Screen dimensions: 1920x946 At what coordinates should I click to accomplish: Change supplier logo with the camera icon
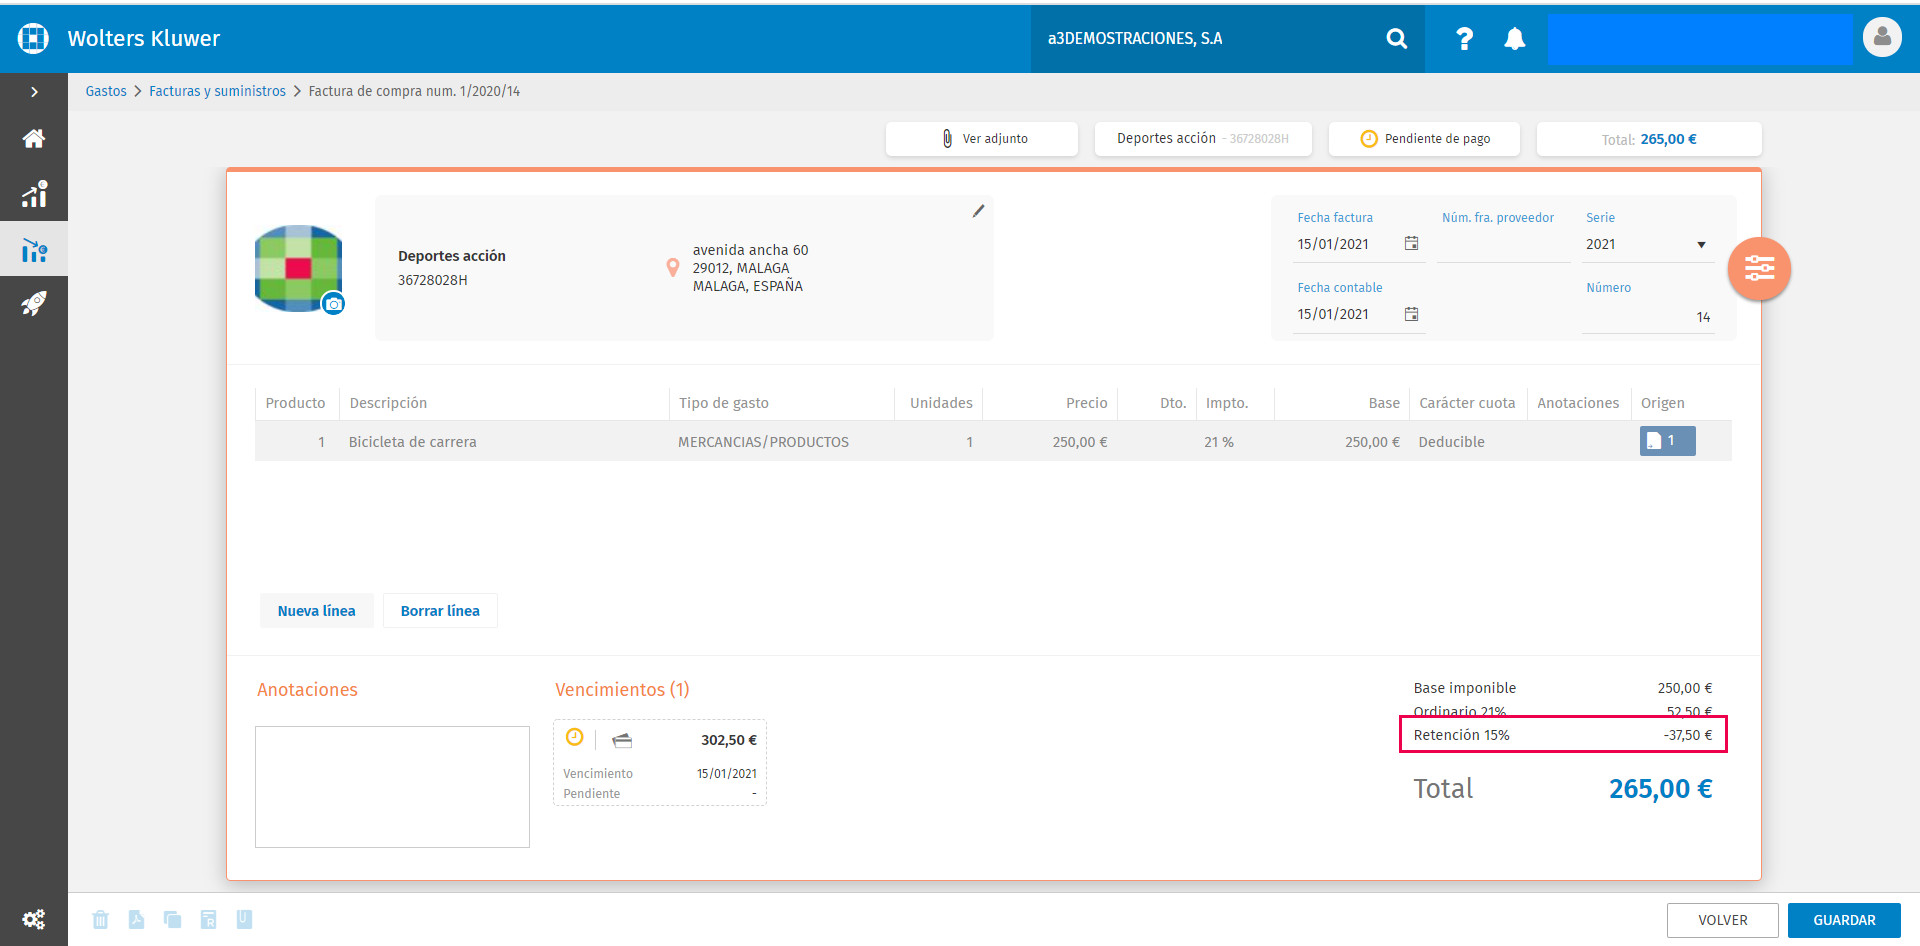[334, 304]
